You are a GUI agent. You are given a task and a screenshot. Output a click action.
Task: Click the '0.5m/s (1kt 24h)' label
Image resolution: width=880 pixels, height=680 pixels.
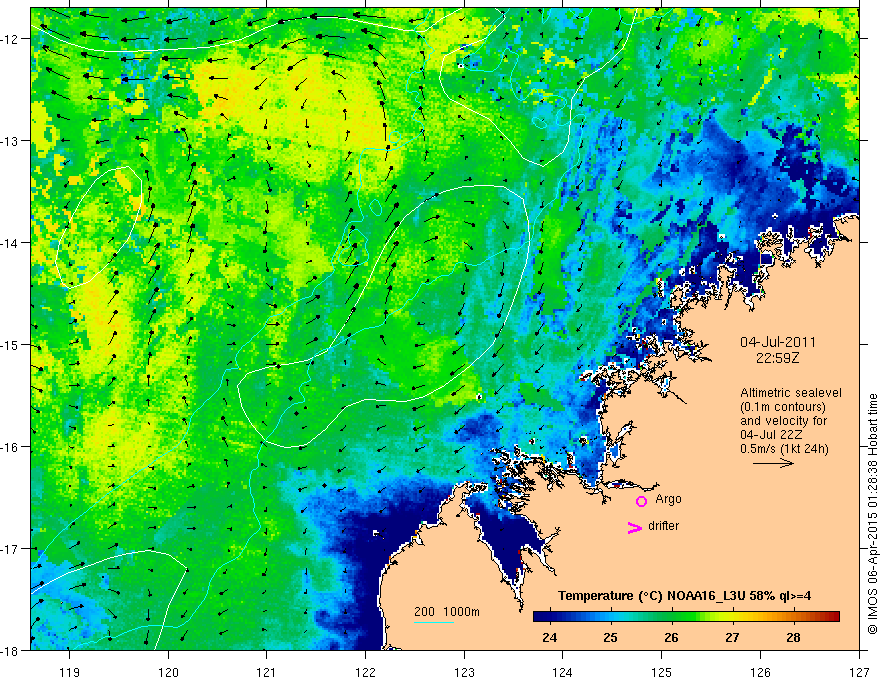784,448
